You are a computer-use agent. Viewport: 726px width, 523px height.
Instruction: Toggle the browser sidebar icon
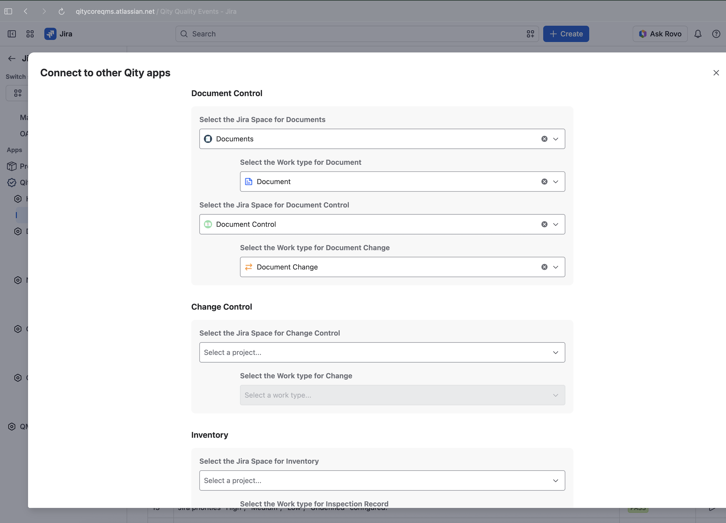point(8,12)
